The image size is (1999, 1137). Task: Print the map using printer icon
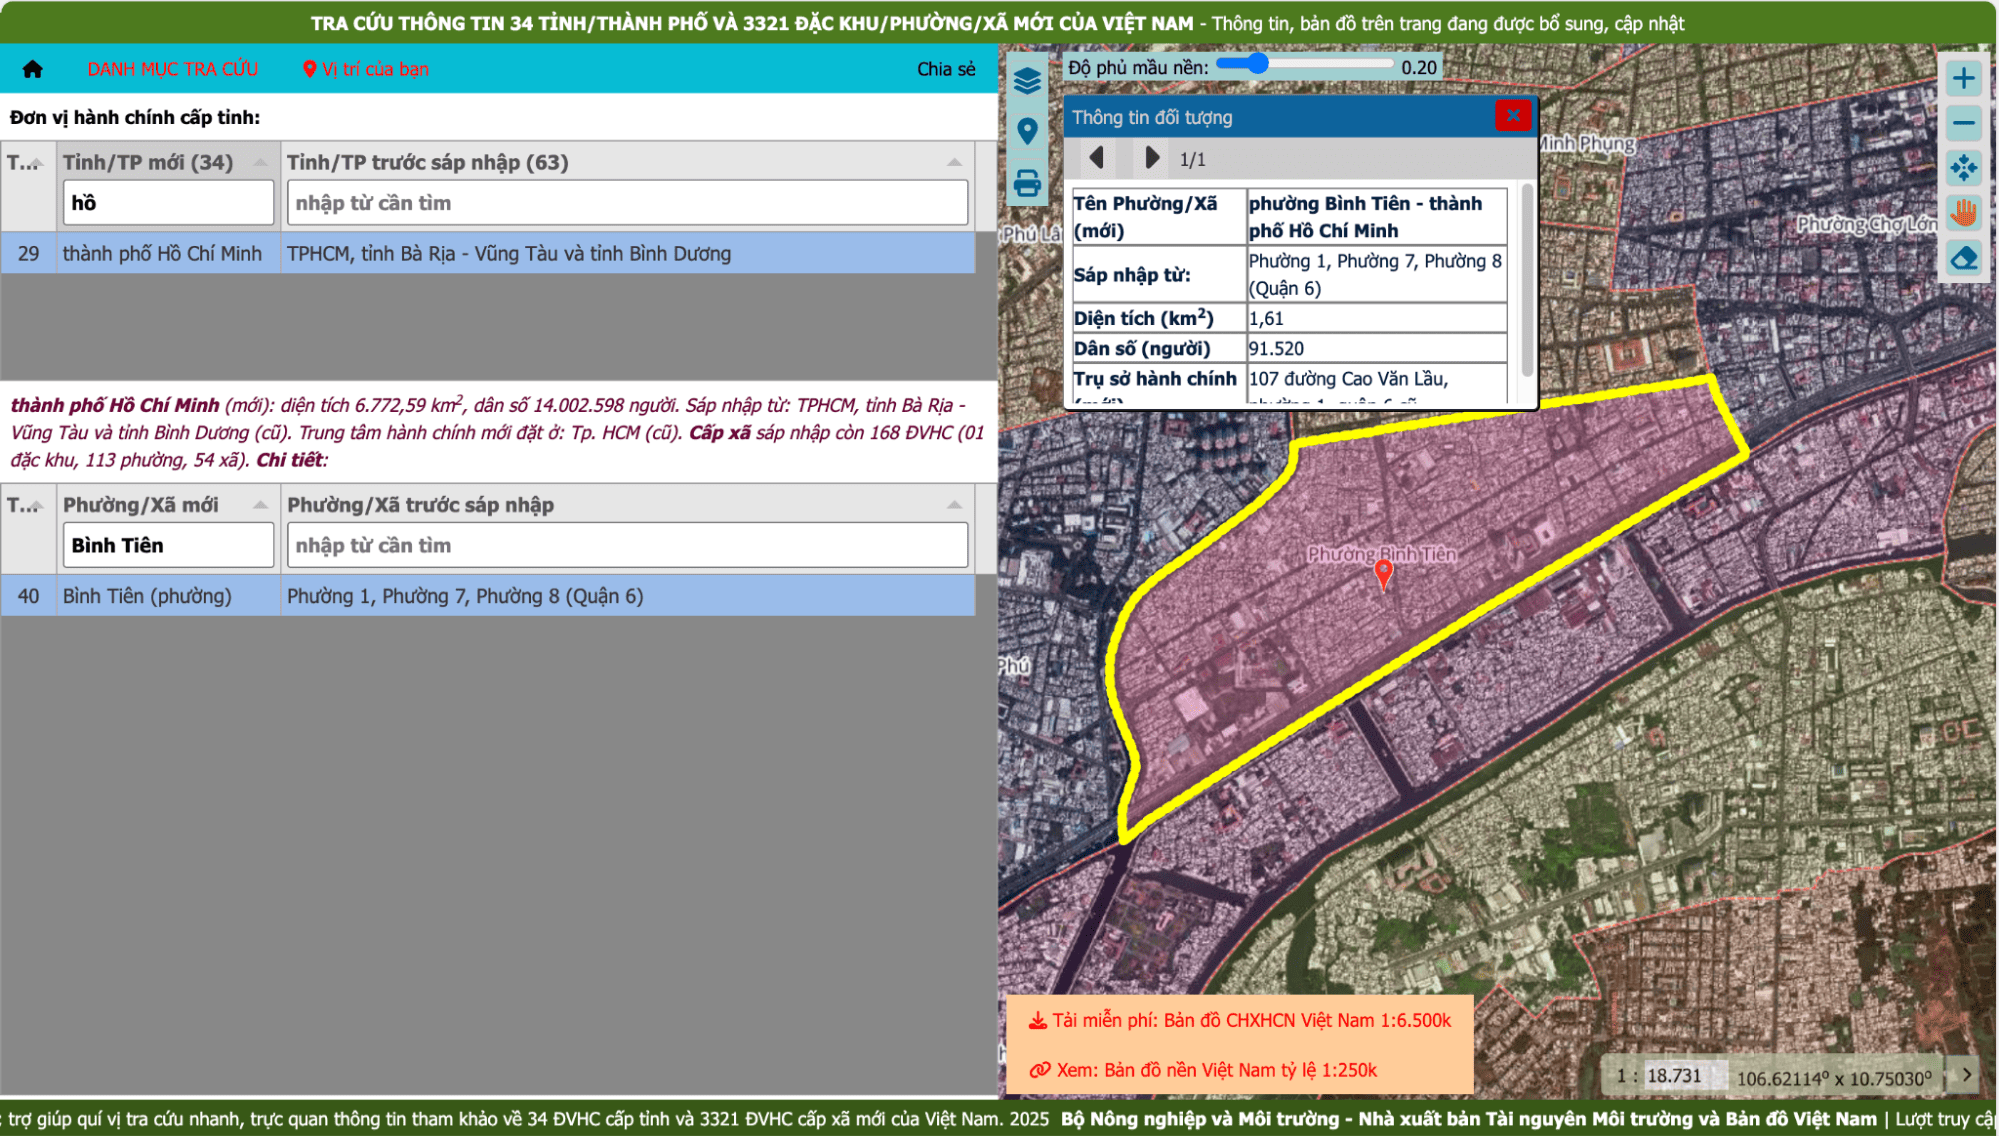[1027, 183]
